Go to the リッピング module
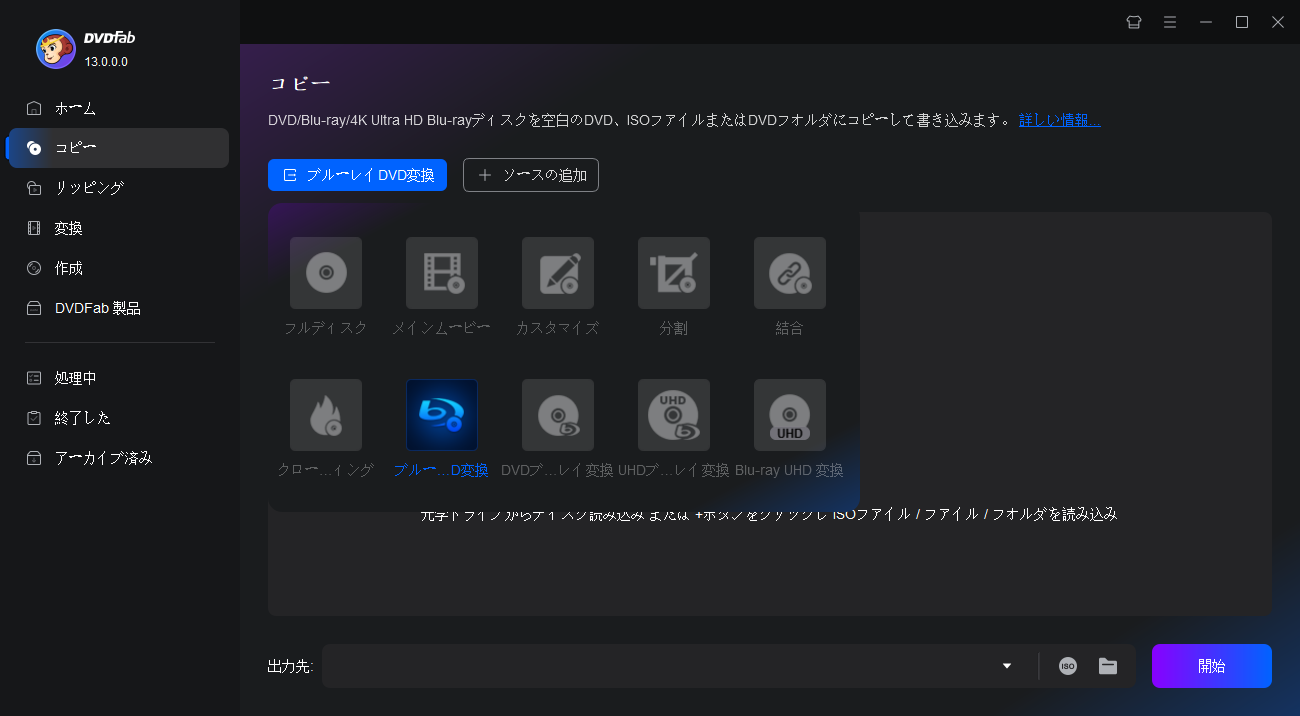The image size is (1300, 716). coord(119,188)
